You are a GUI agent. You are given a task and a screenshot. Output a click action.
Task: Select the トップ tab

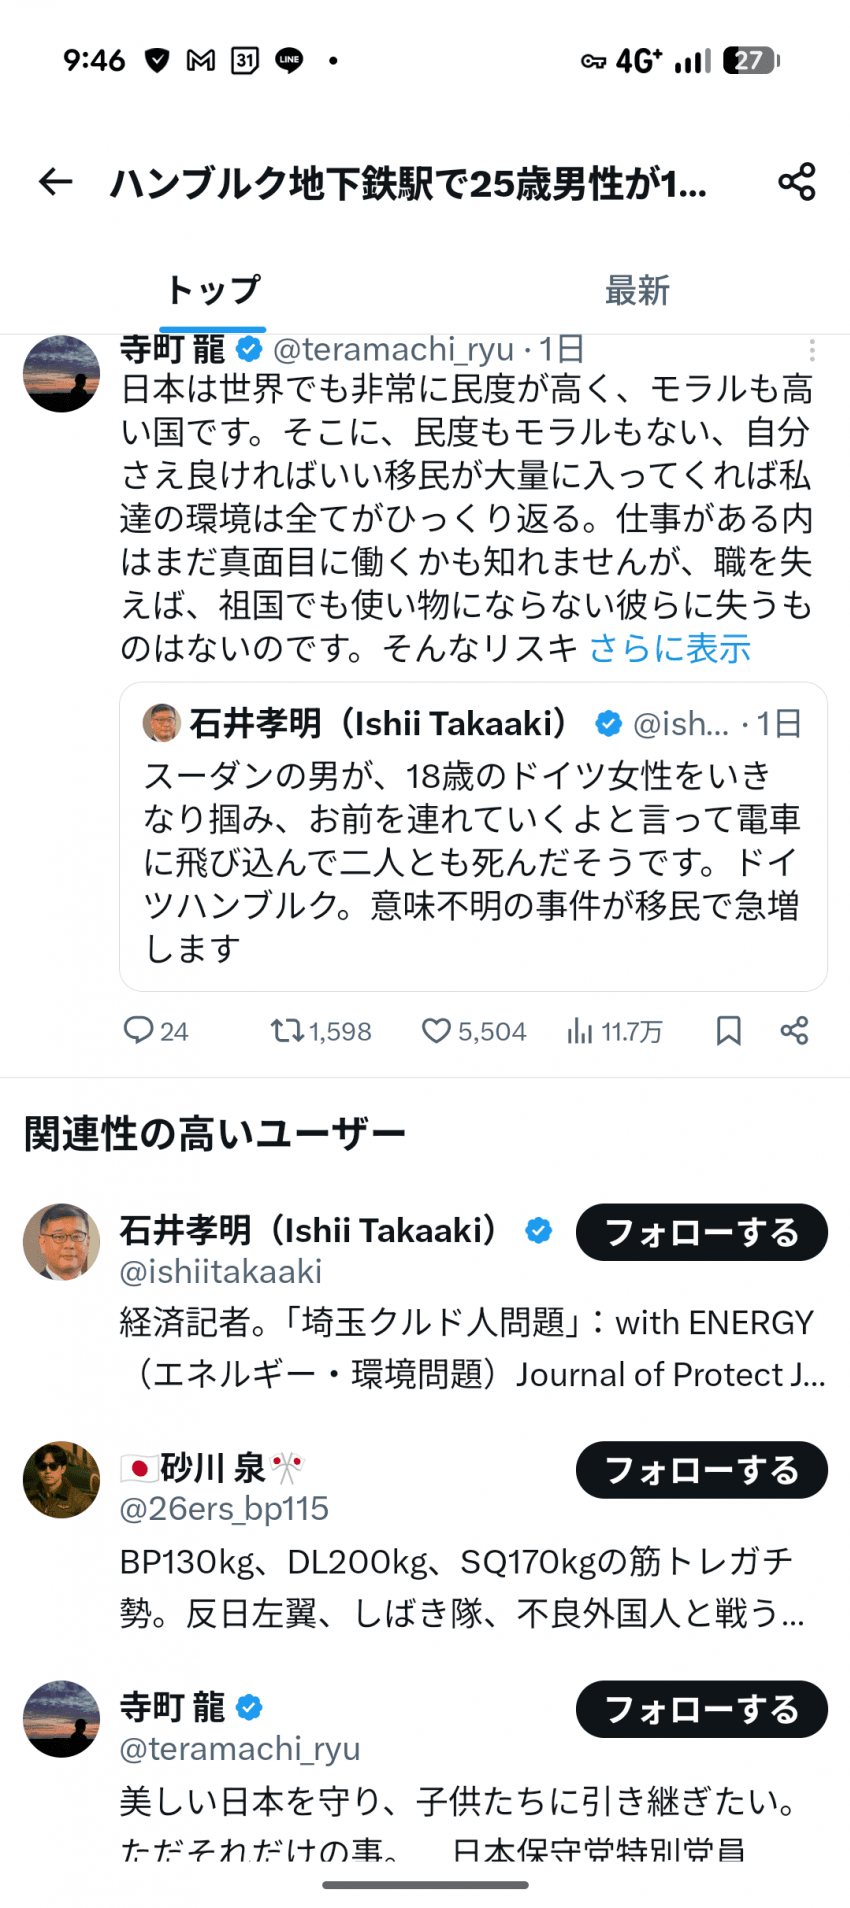click(x=213, y=291)
